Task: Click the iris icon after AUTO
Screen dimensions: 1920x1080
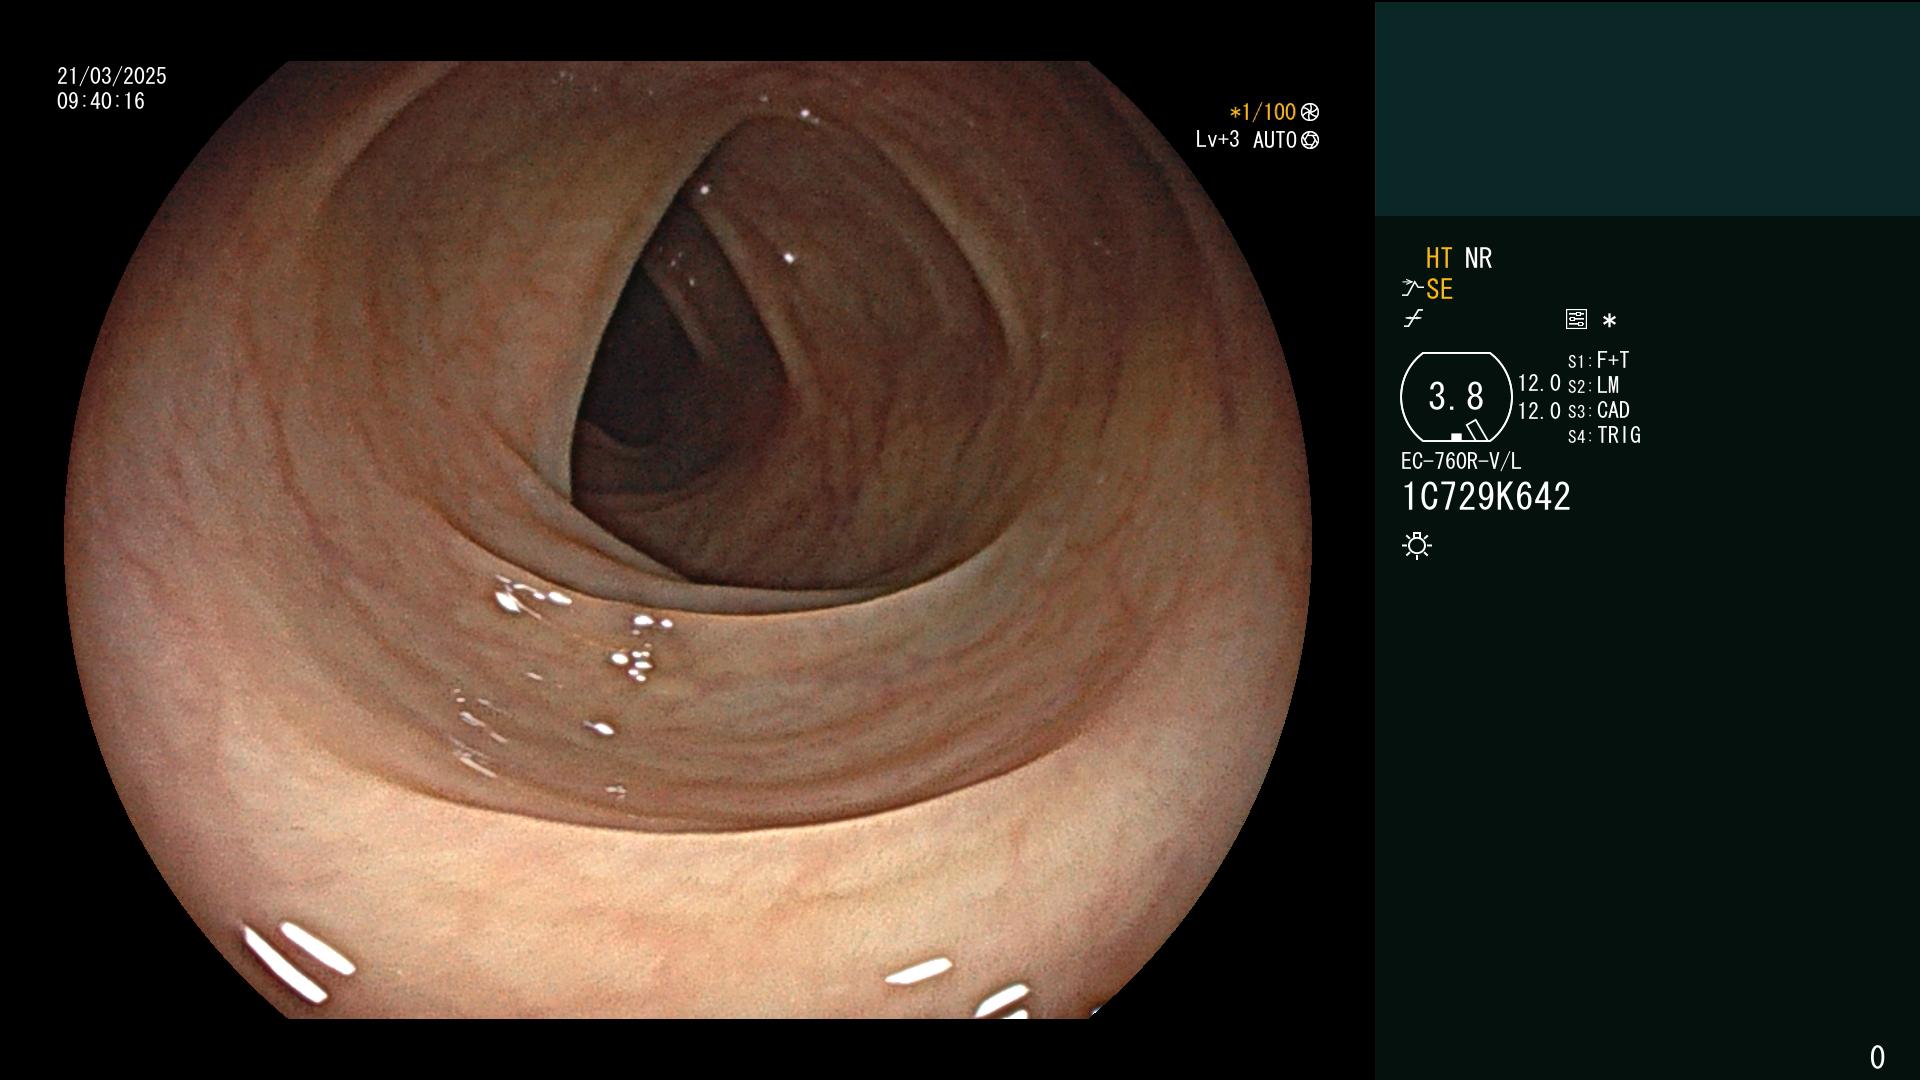Action: (1310, 140)
